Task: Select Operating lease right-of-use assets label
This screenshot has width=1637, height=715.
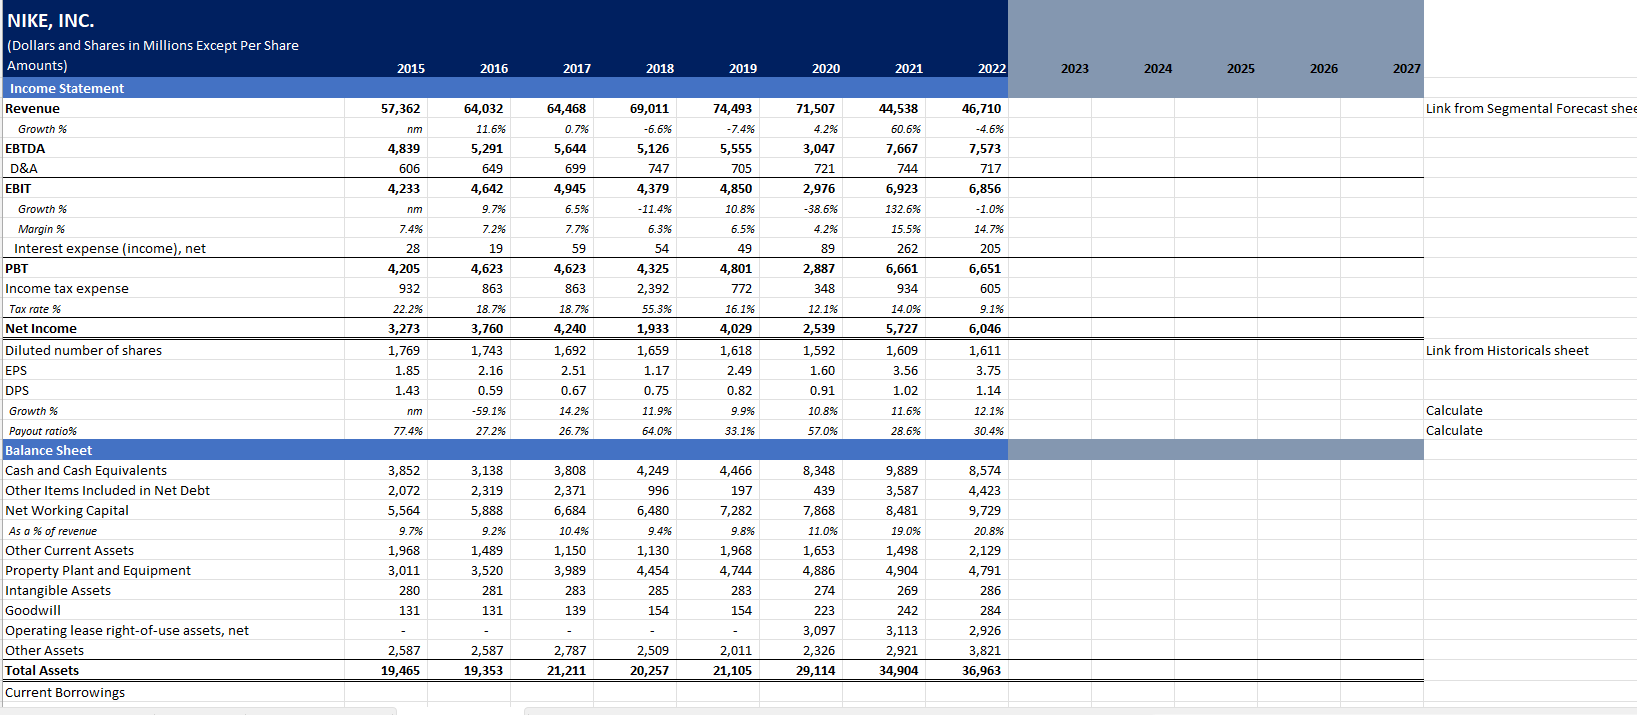Action: [127, 630]
